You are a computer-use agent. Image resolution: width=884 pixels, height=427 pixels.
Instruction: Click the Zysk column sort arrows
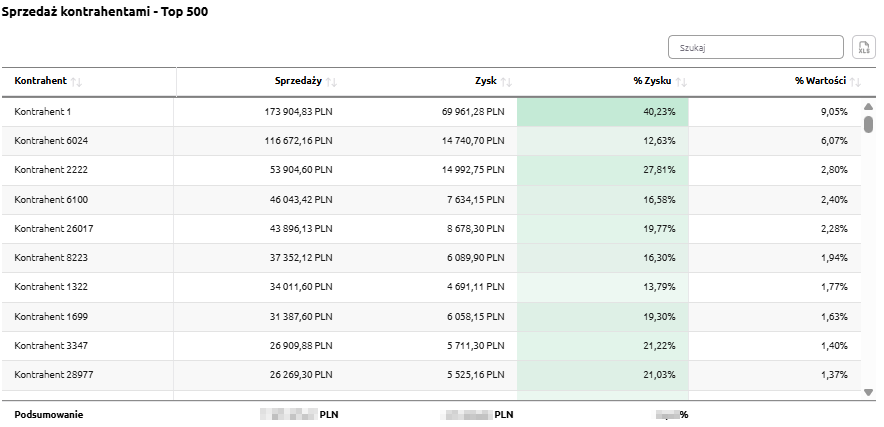click(506, 82)
